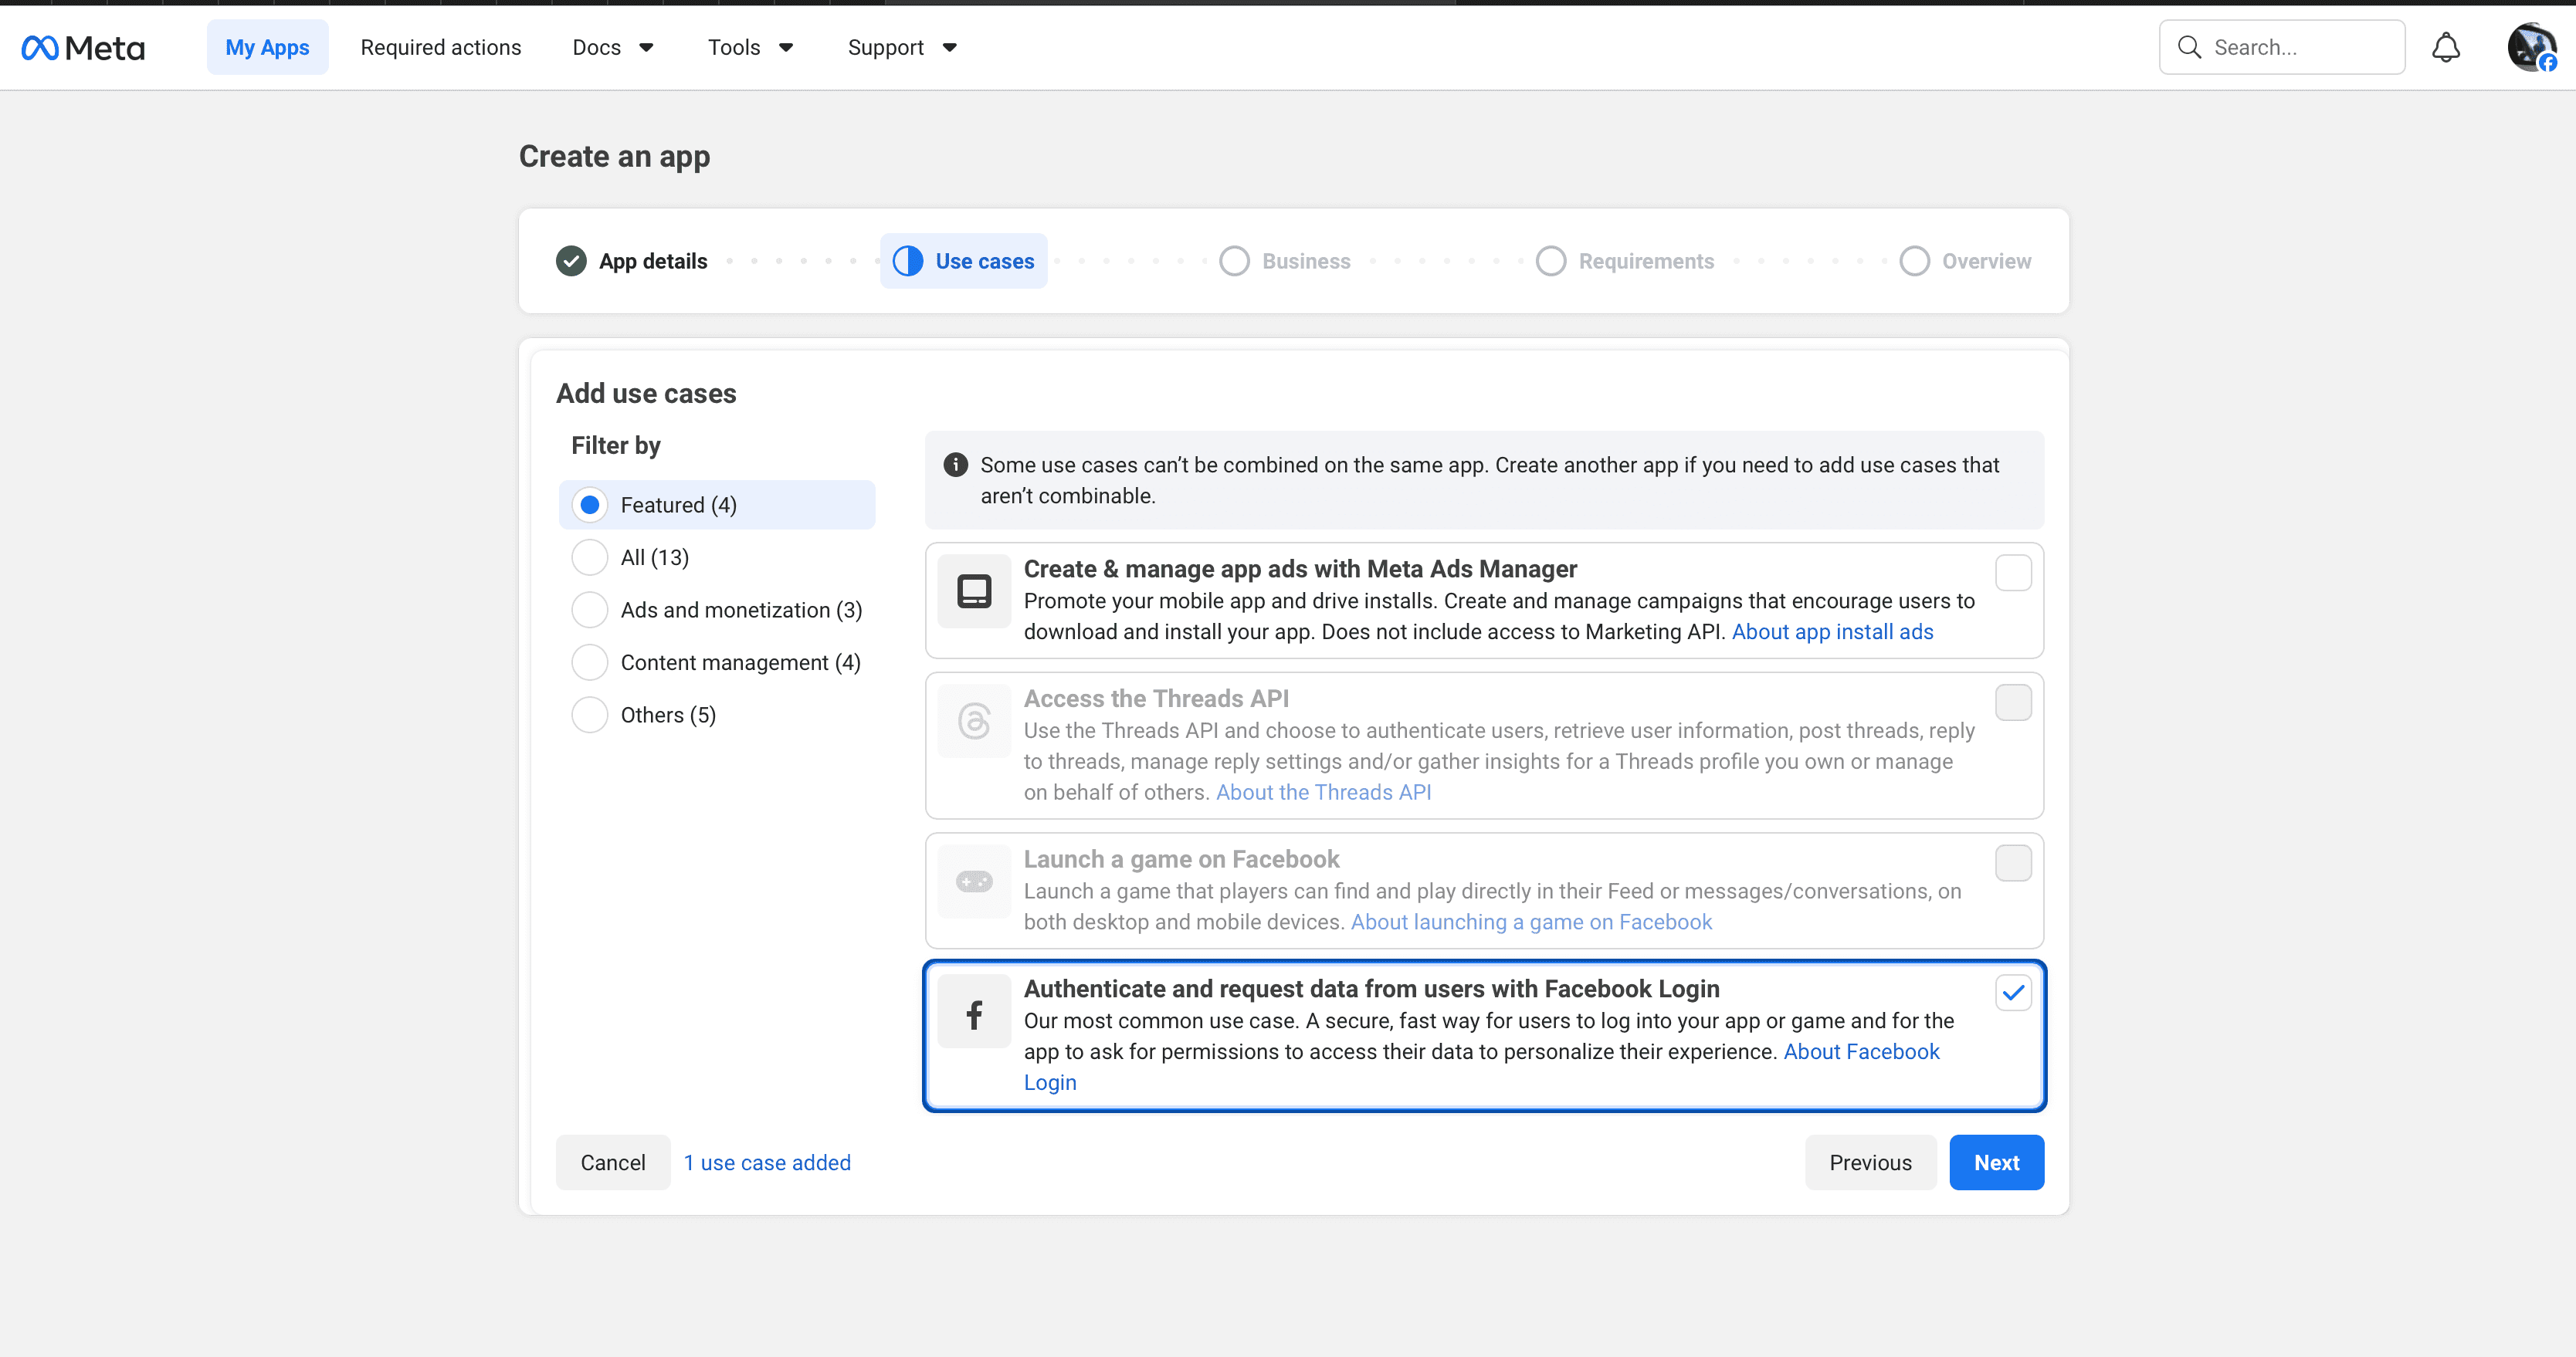This screenshot has height=1357, width=2576.
Task: Select Ads and monetization filter
Action: point(590,610)
